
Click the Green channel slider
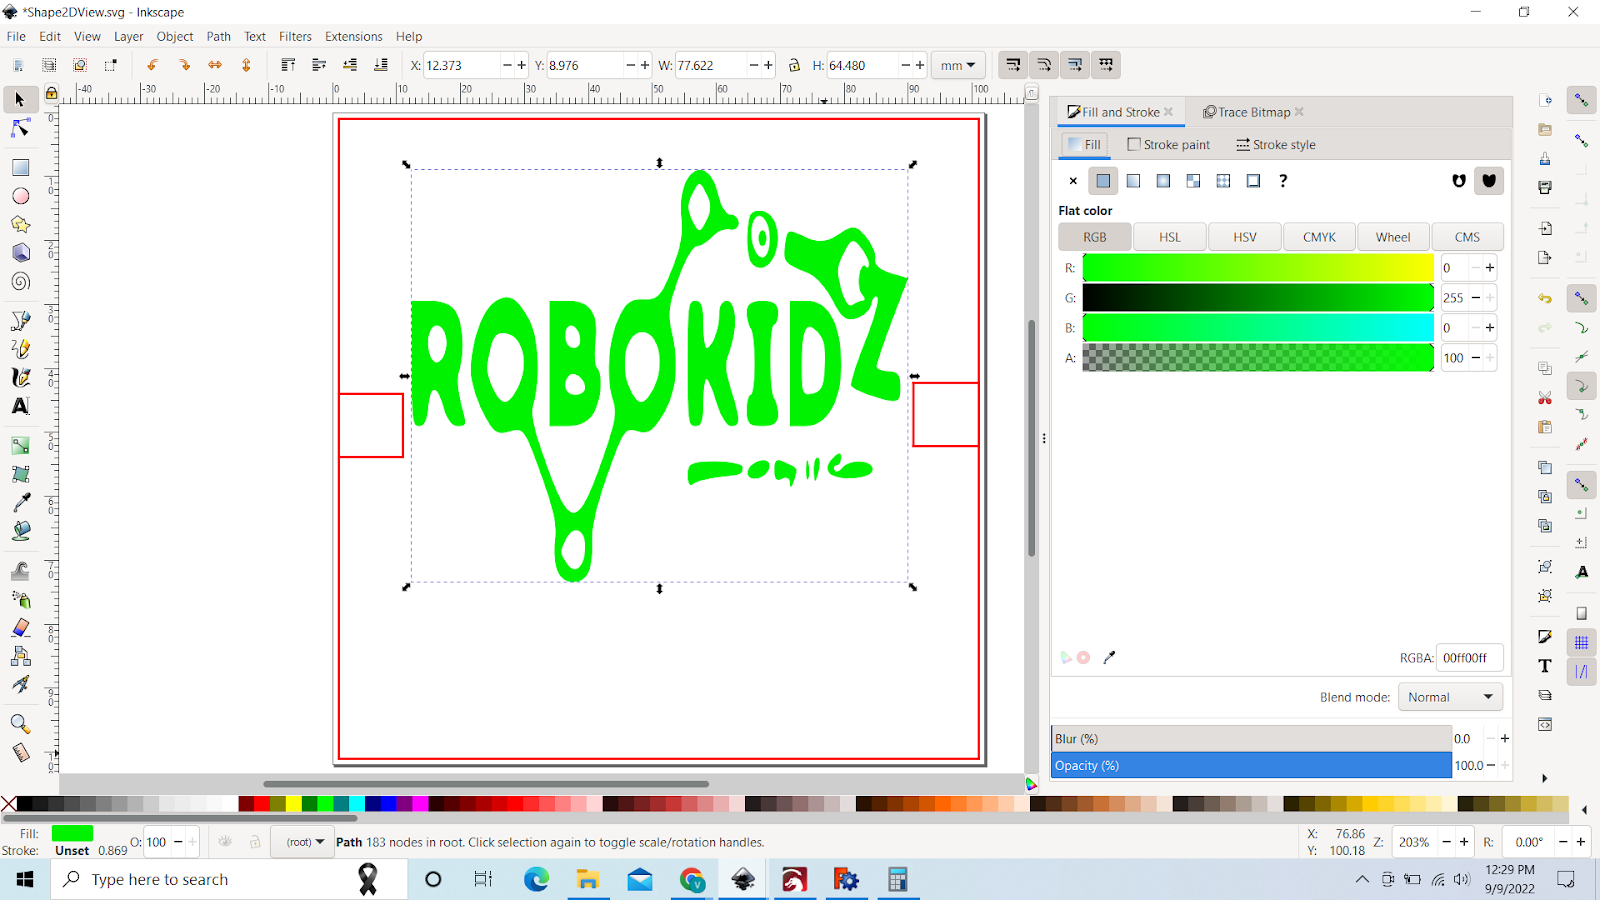(x=1258, y=298)
